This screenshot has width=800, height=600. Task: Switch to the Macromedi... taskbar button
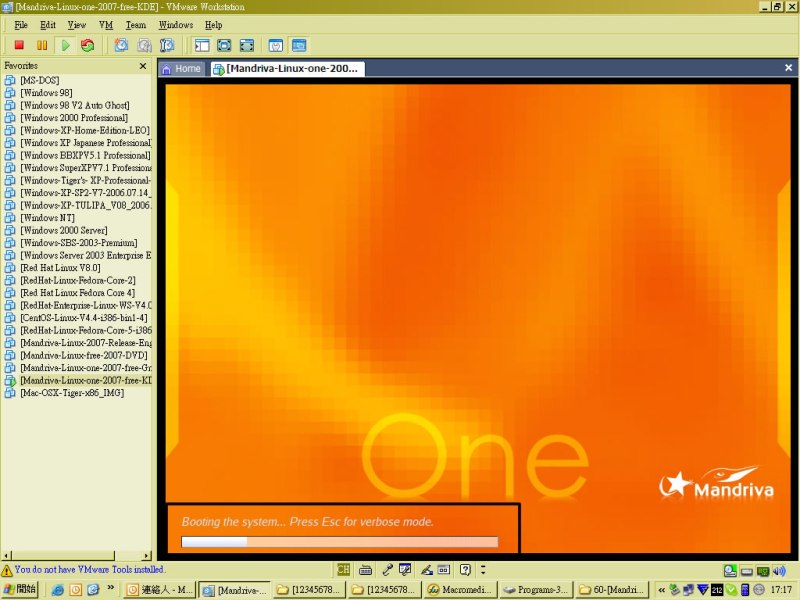(461, 590)
